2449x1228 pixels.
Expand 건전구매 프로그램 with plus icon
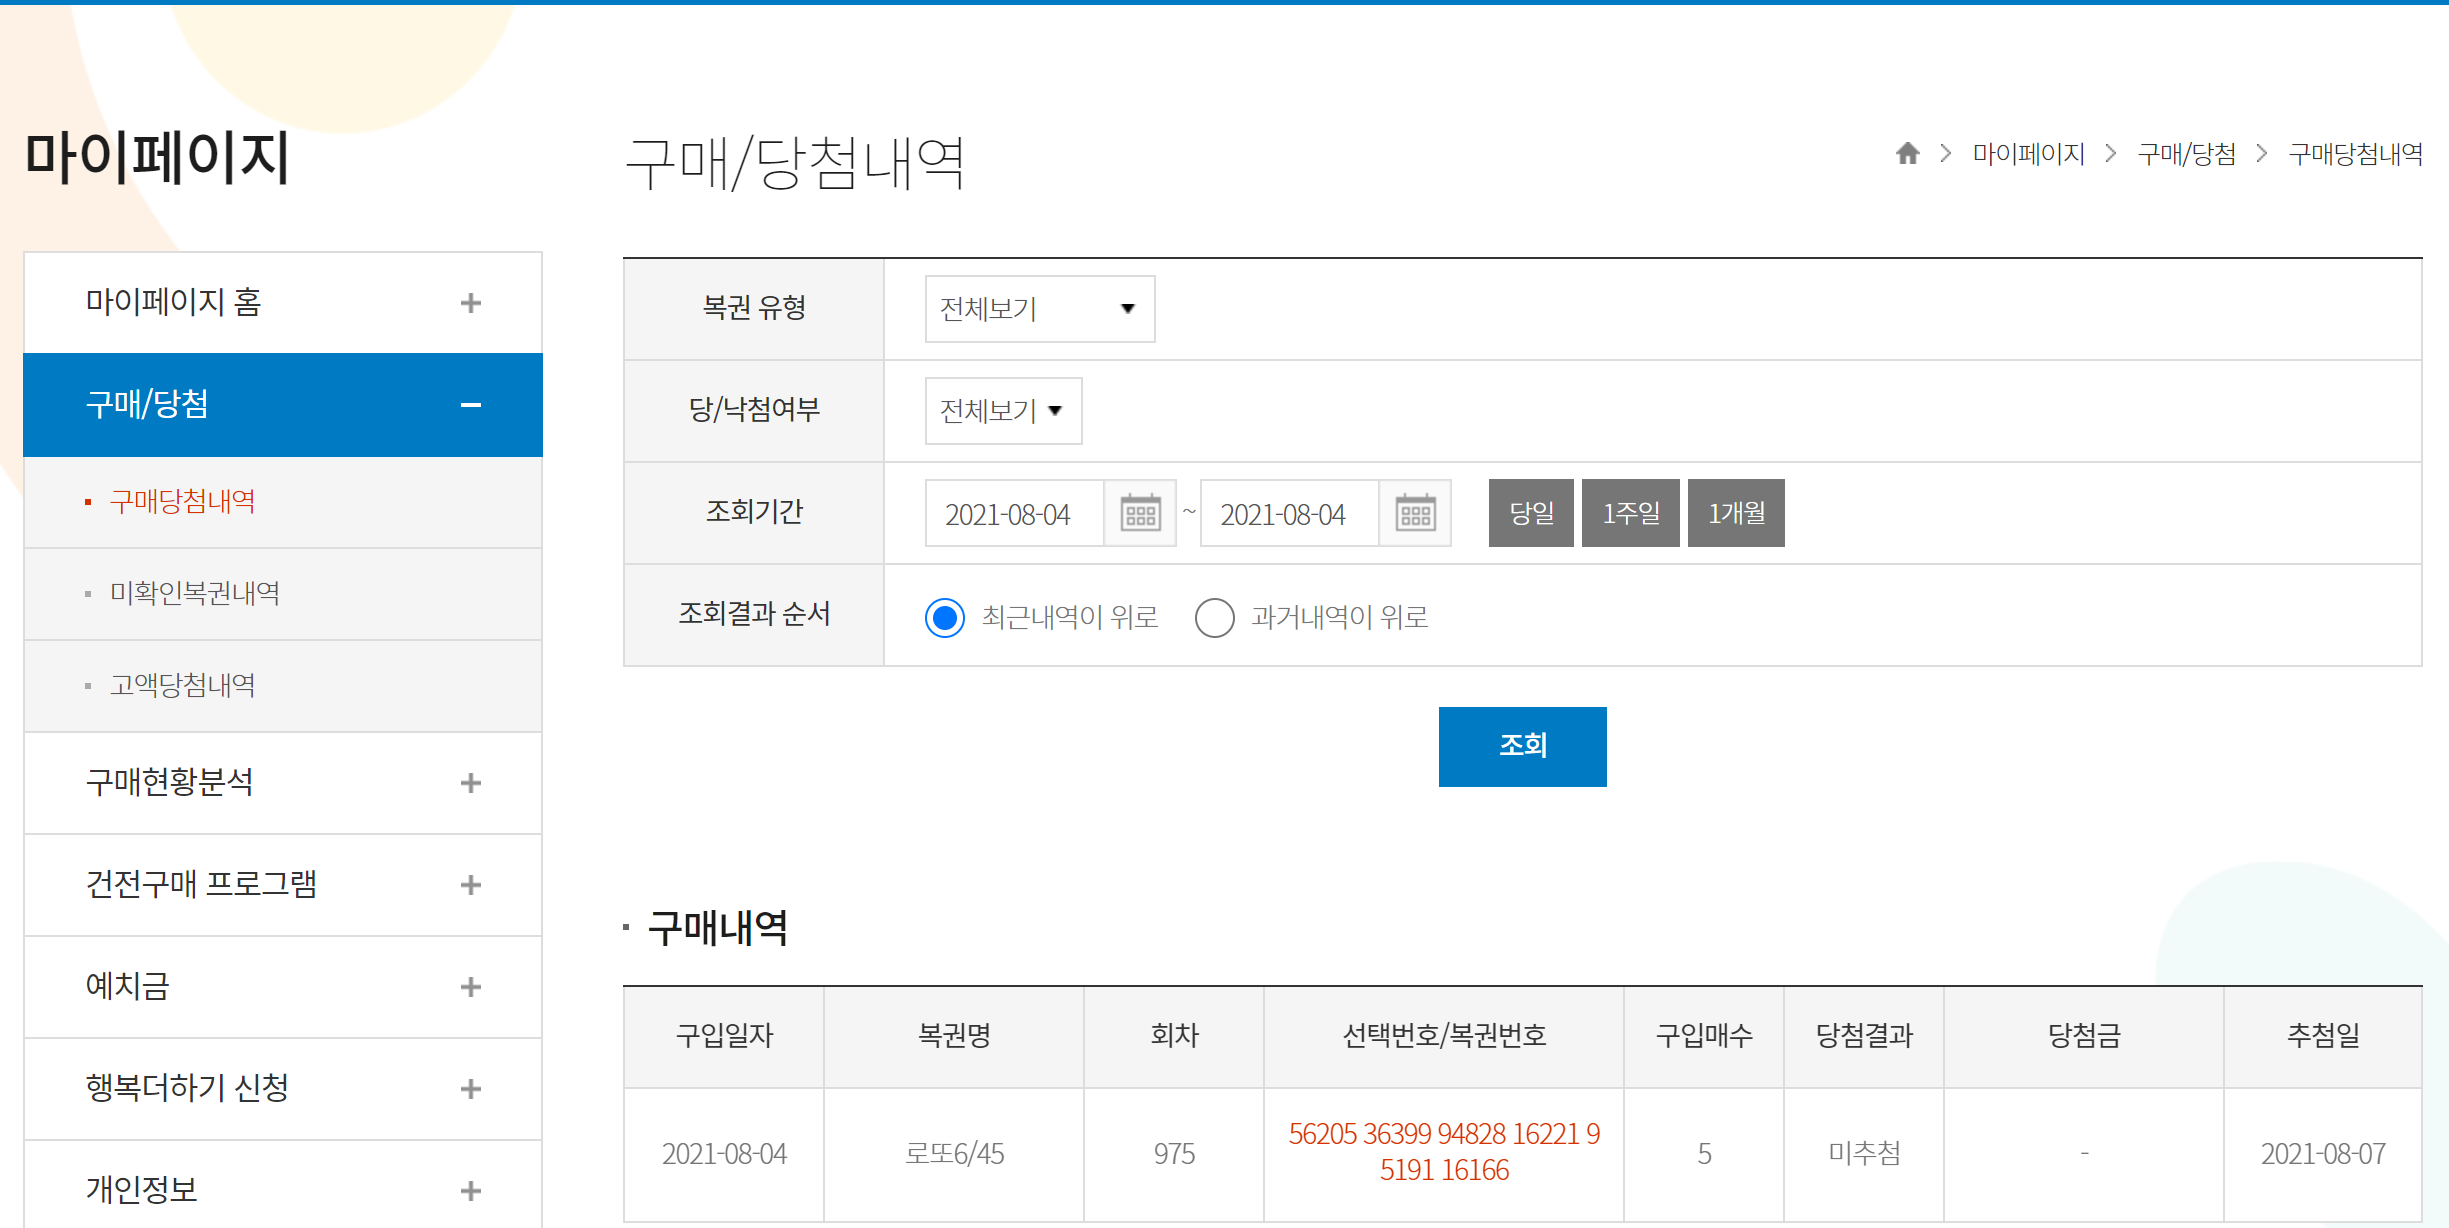(470, 885)
